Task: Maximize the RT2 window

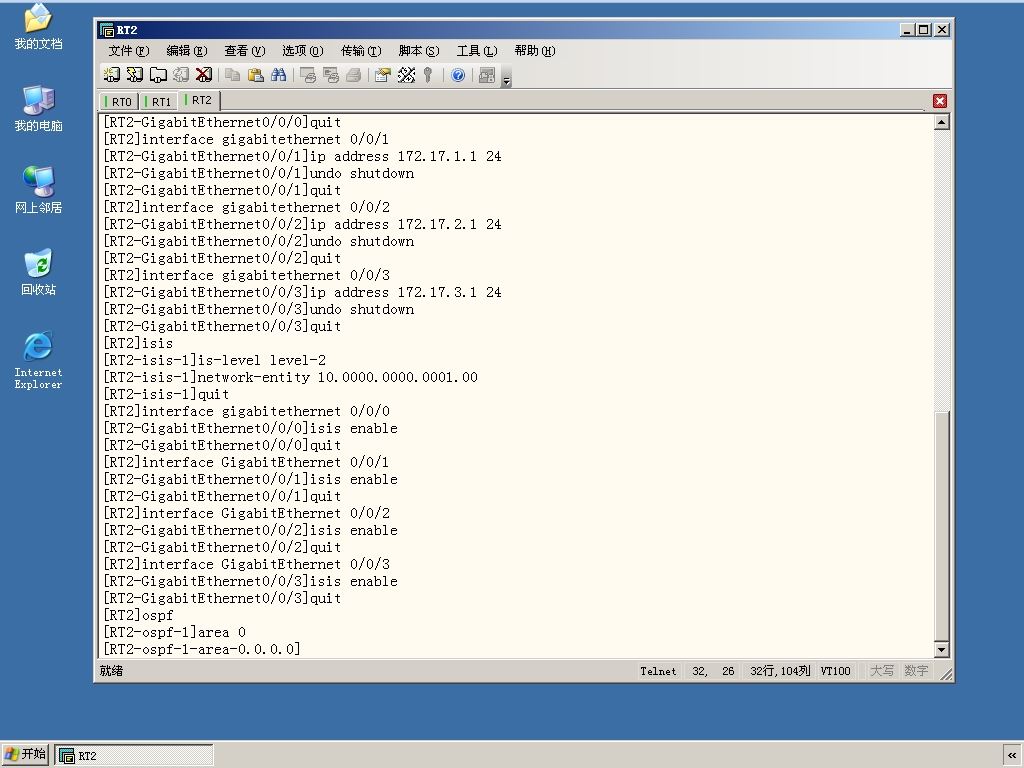Action: click(x=923, y=29)
